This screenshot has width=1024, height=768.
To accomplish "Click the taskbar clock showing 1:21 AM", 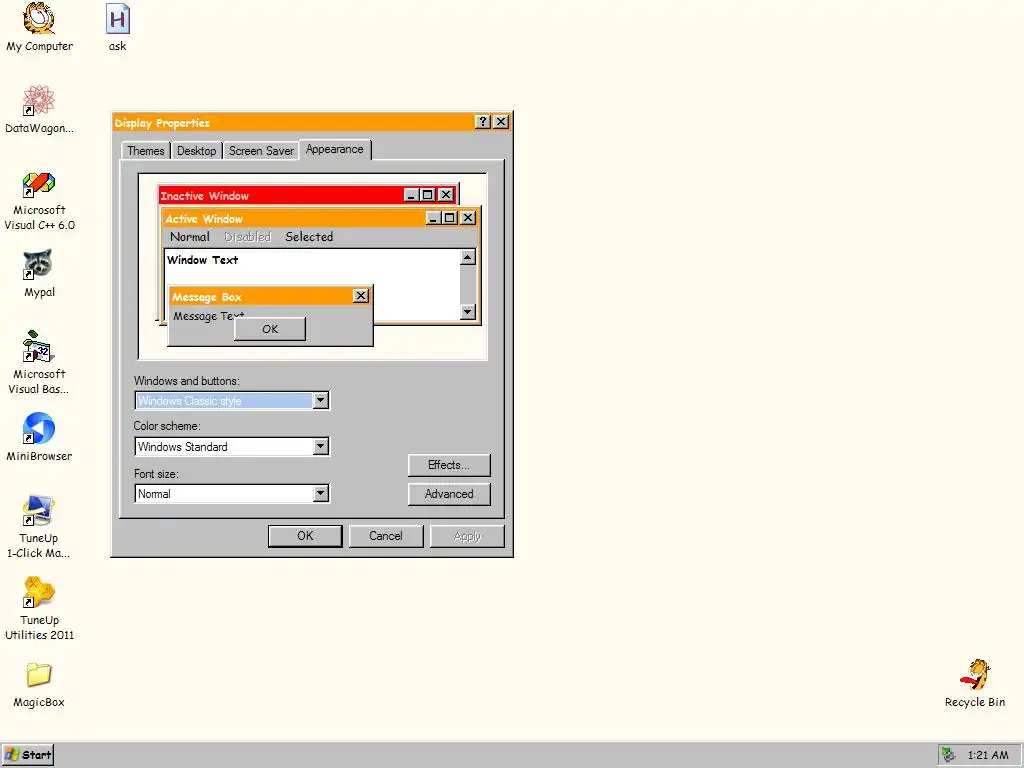I will pos(987,755).
